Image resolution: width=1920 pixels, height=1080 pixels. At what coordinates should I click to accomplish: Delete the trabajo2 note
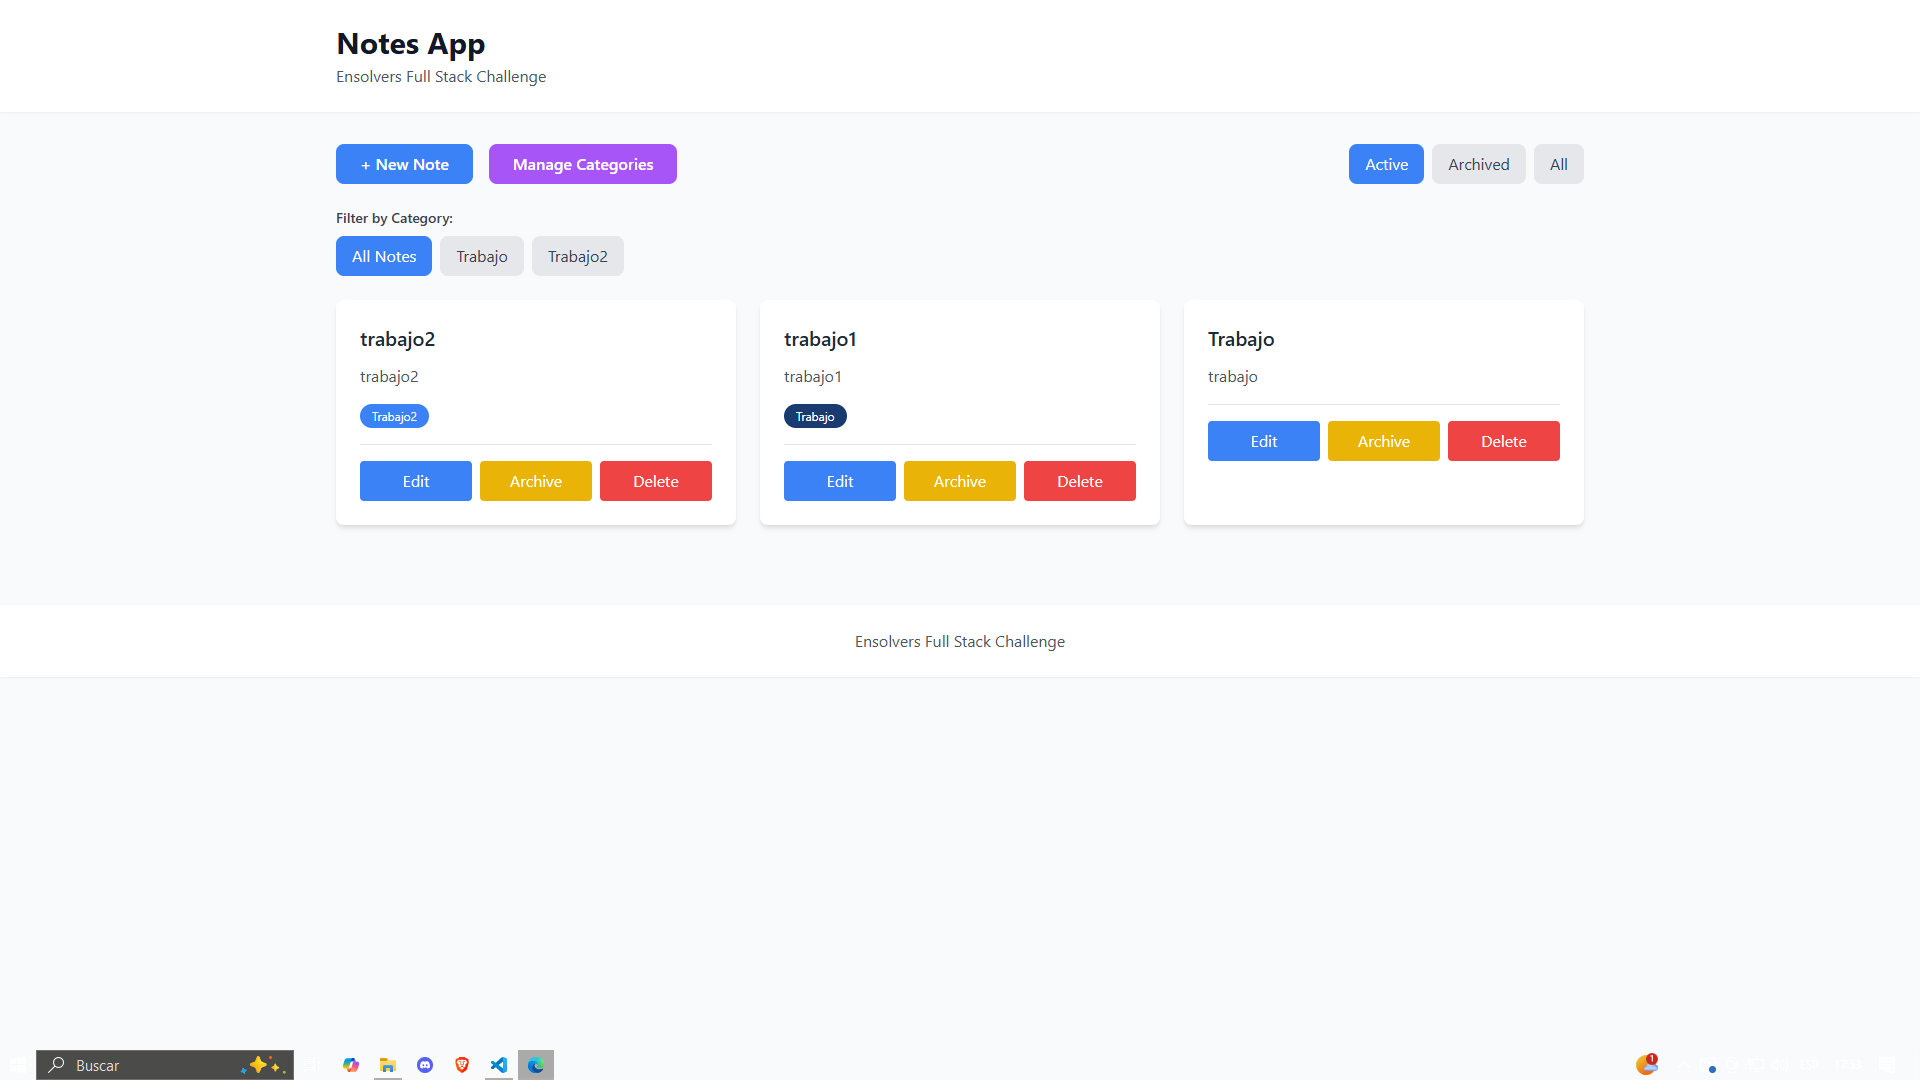656,481
